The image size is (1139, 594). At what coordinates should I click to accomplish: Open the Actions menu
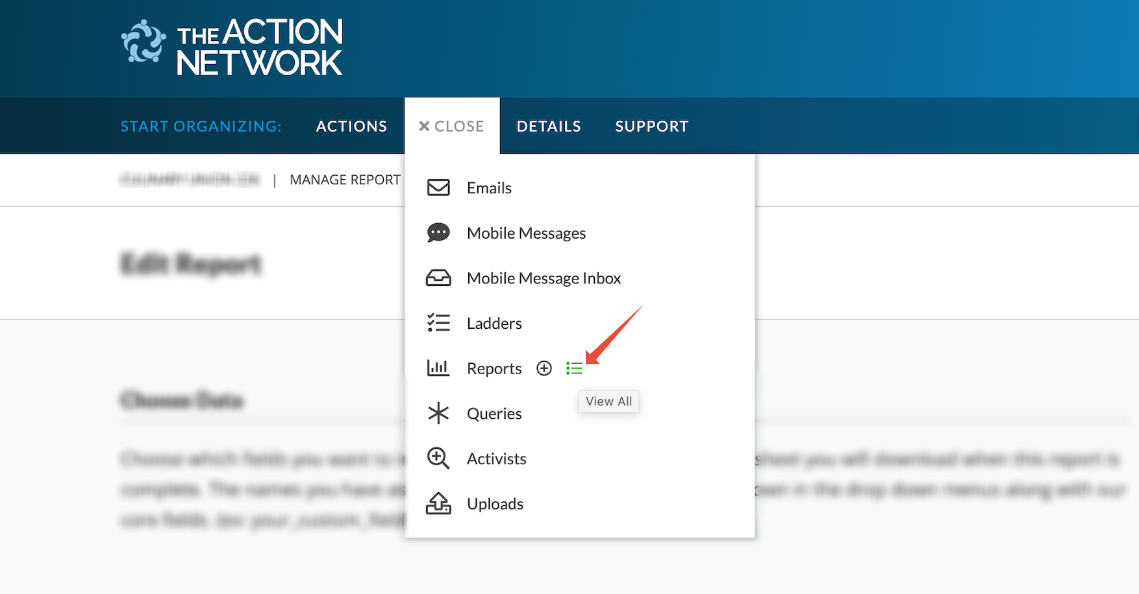click(x=352, y=126)
